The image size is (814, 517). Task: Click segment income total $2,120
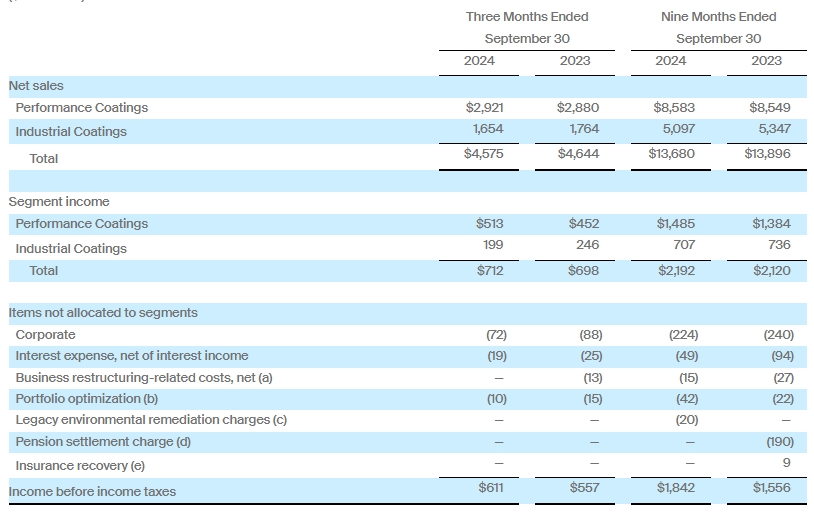[772, 270]
